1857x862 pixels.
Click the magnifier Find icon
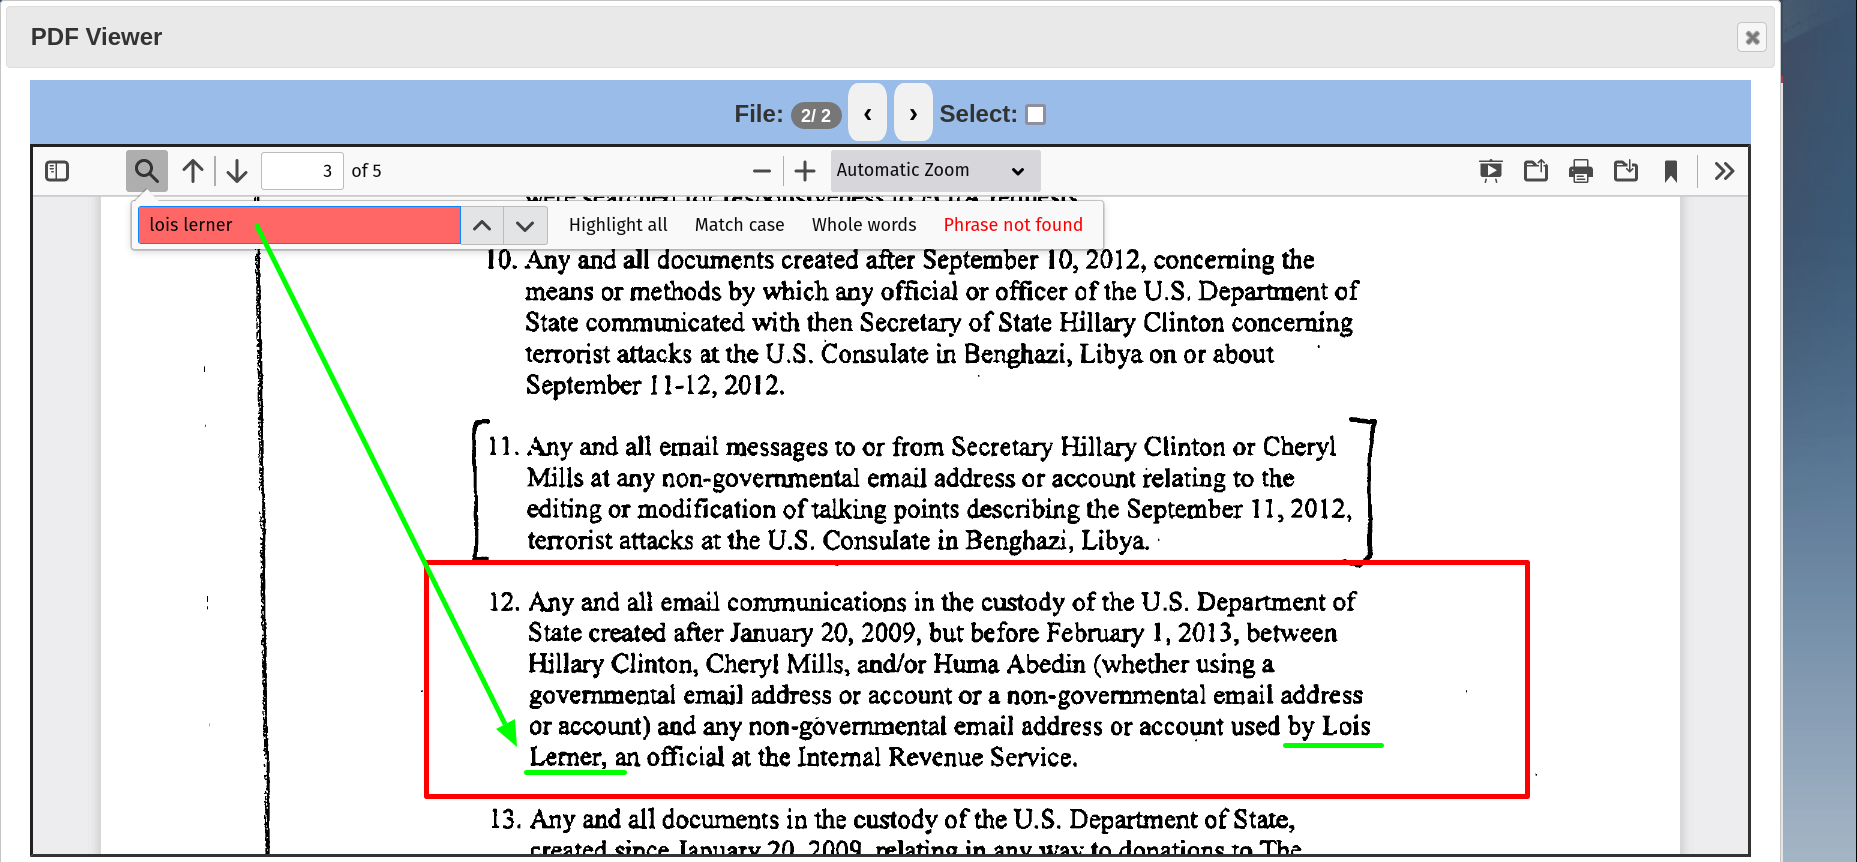coord(147,171)
